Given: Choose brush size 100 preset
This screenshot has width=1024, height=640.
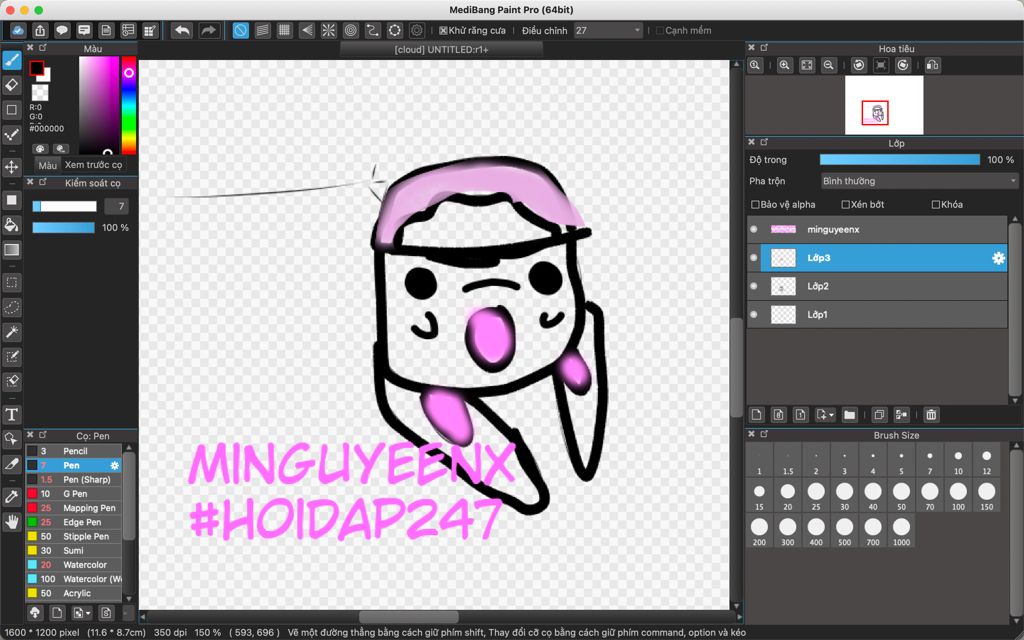Looking at the screenshot, I should (x=958, y=496).
